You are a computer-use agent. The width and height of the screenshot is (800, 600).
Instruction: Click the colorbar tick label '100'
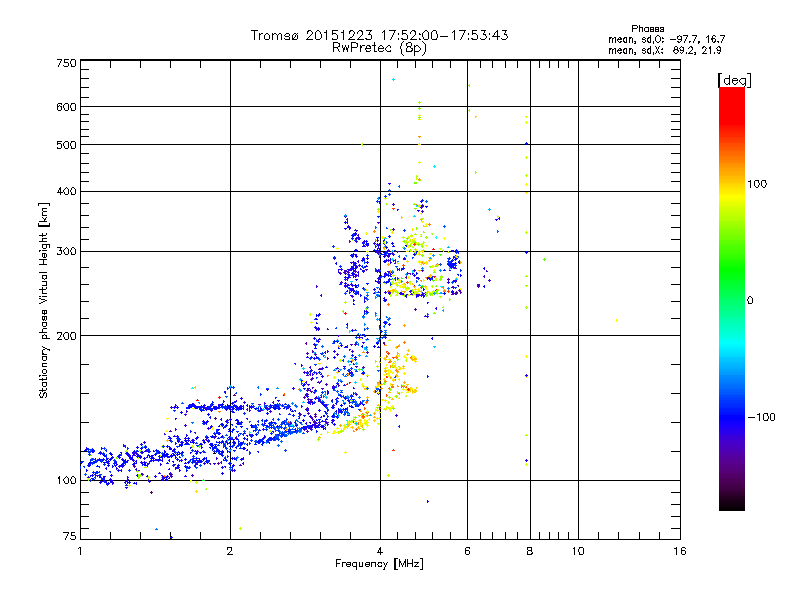[757, 184]
